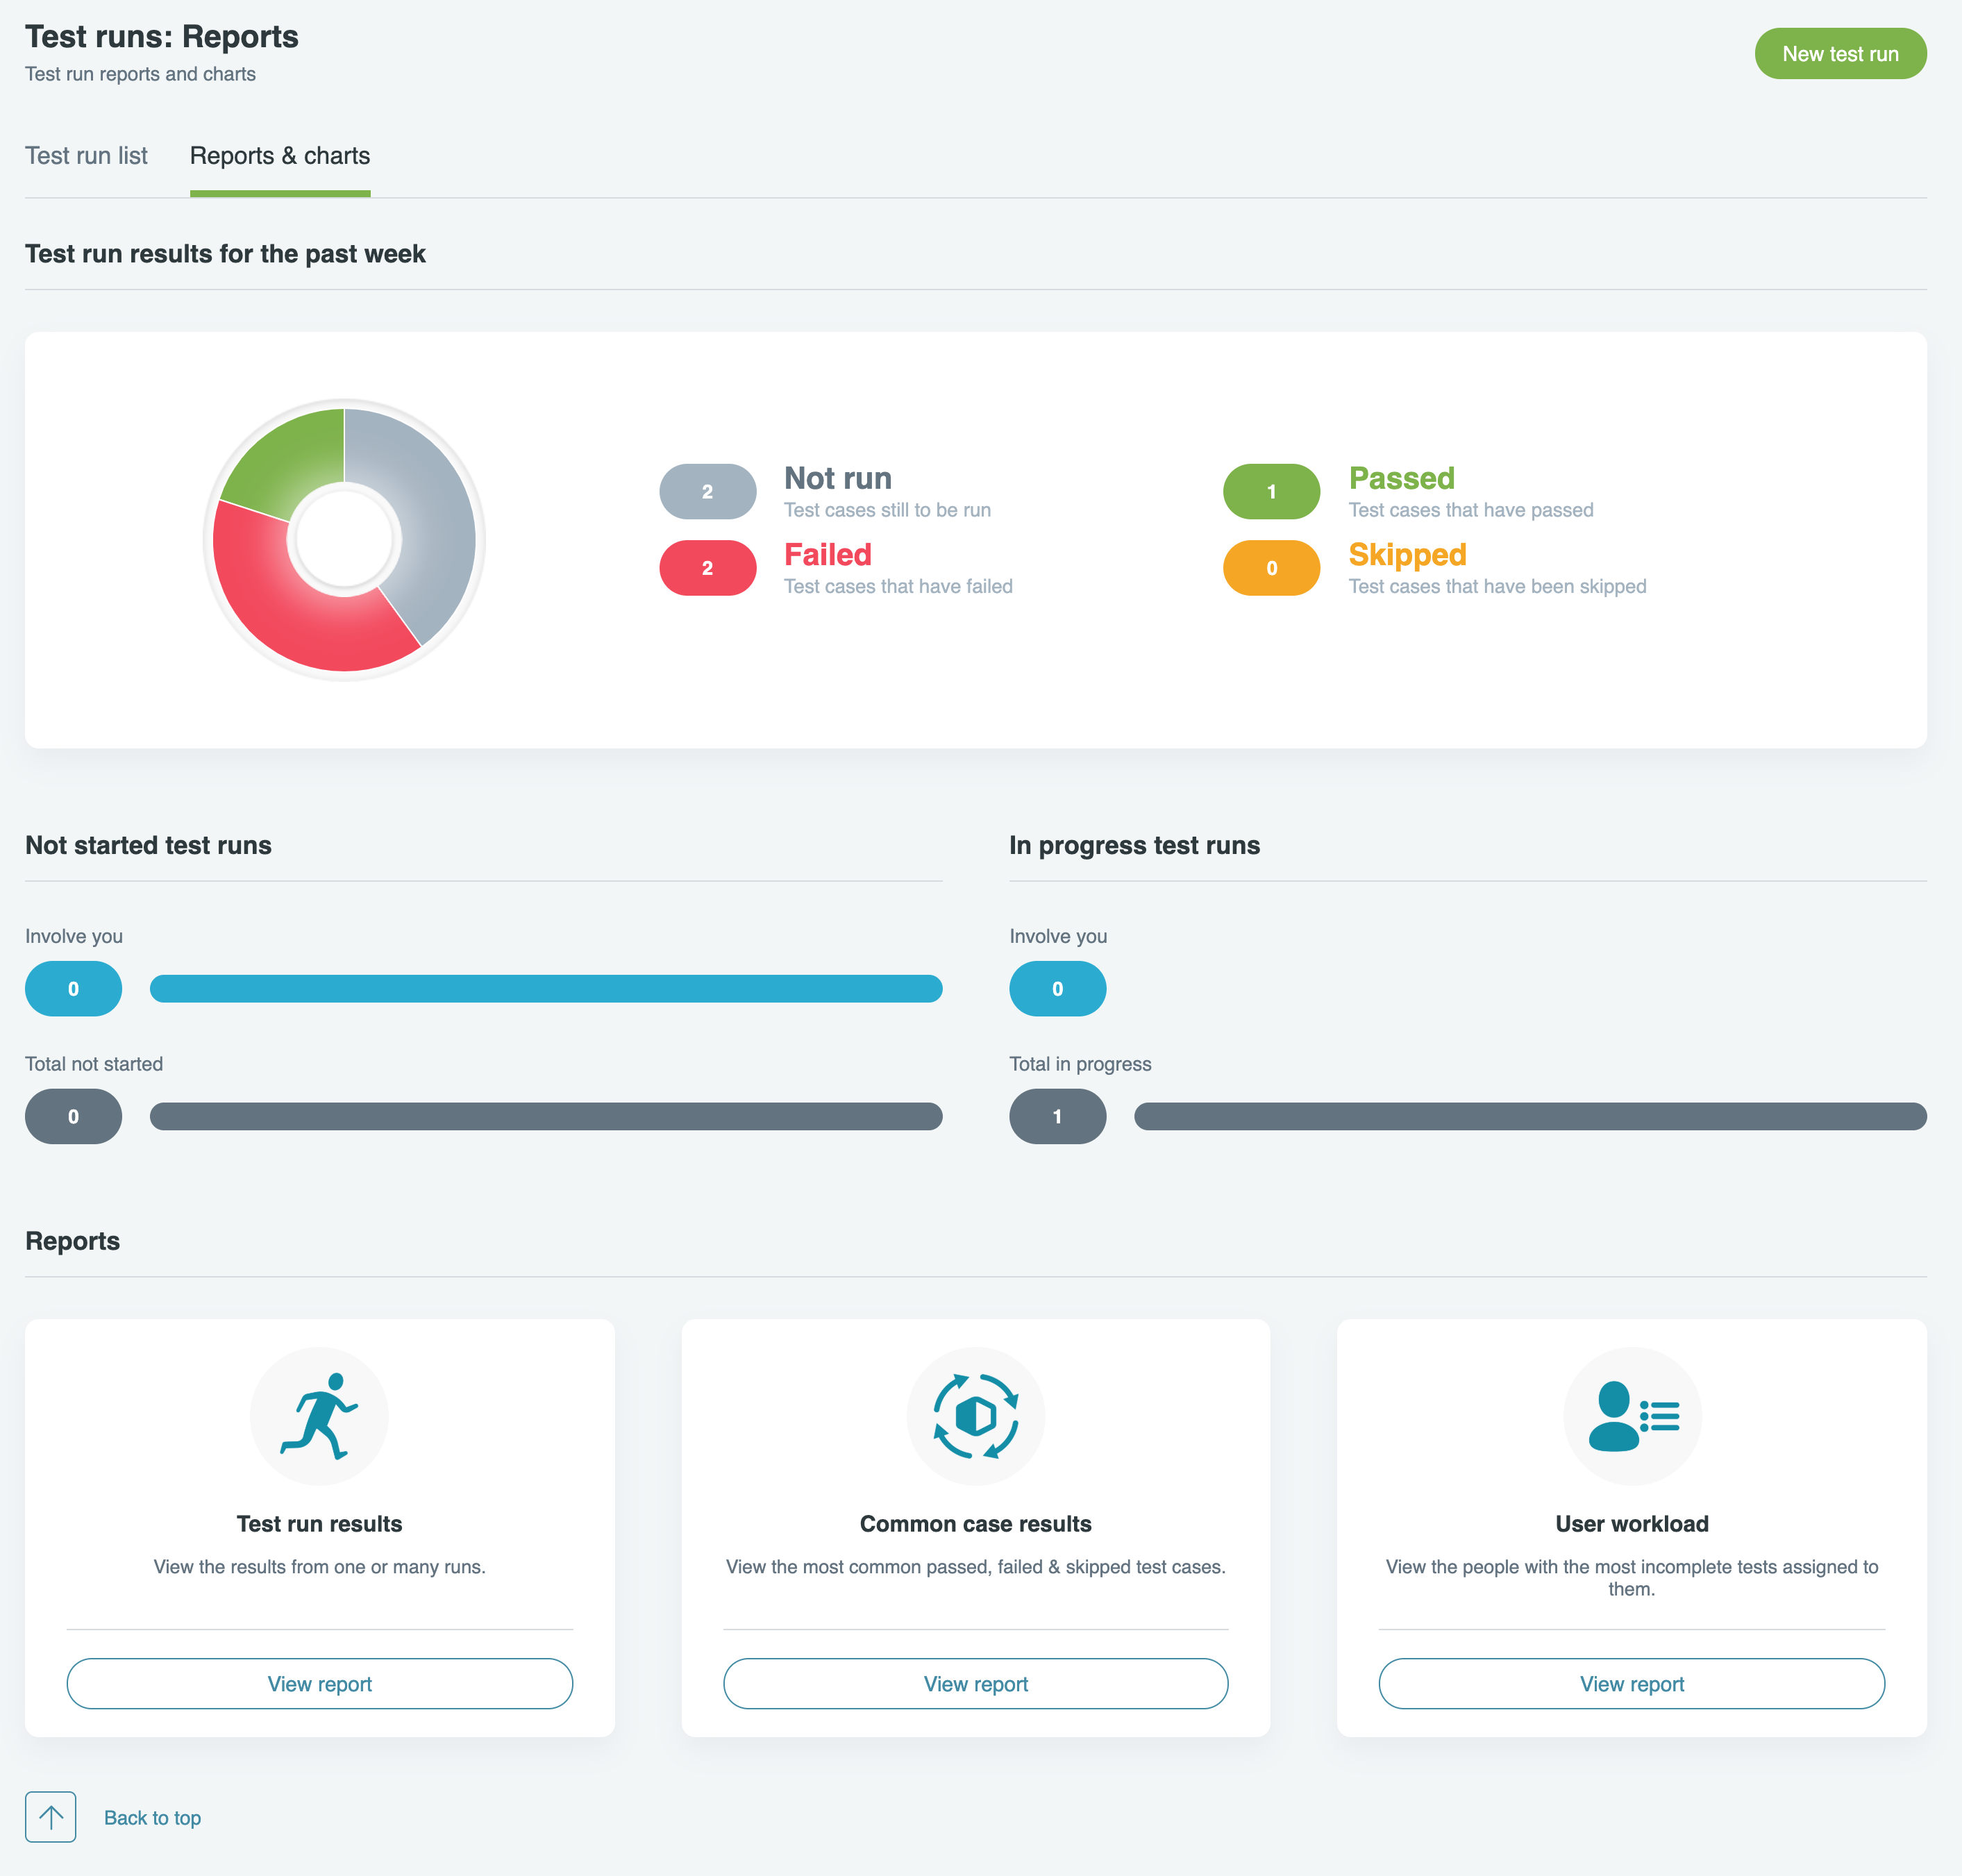Click the orange Skipped count badge
Image resolution: width=1962 pixels, height=1876 pixels.
pyautogui.click(x=1271, y=568)
